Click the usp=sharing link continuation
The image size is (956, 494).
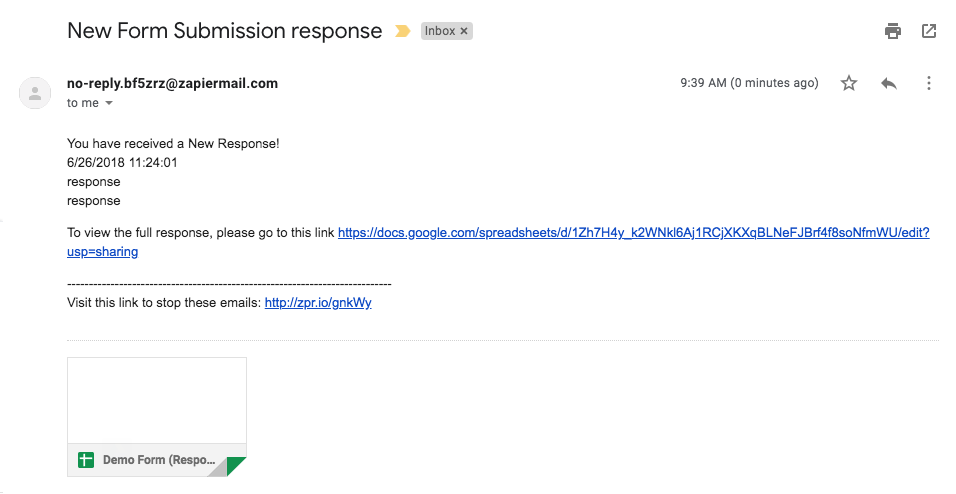tap(102, 251)
